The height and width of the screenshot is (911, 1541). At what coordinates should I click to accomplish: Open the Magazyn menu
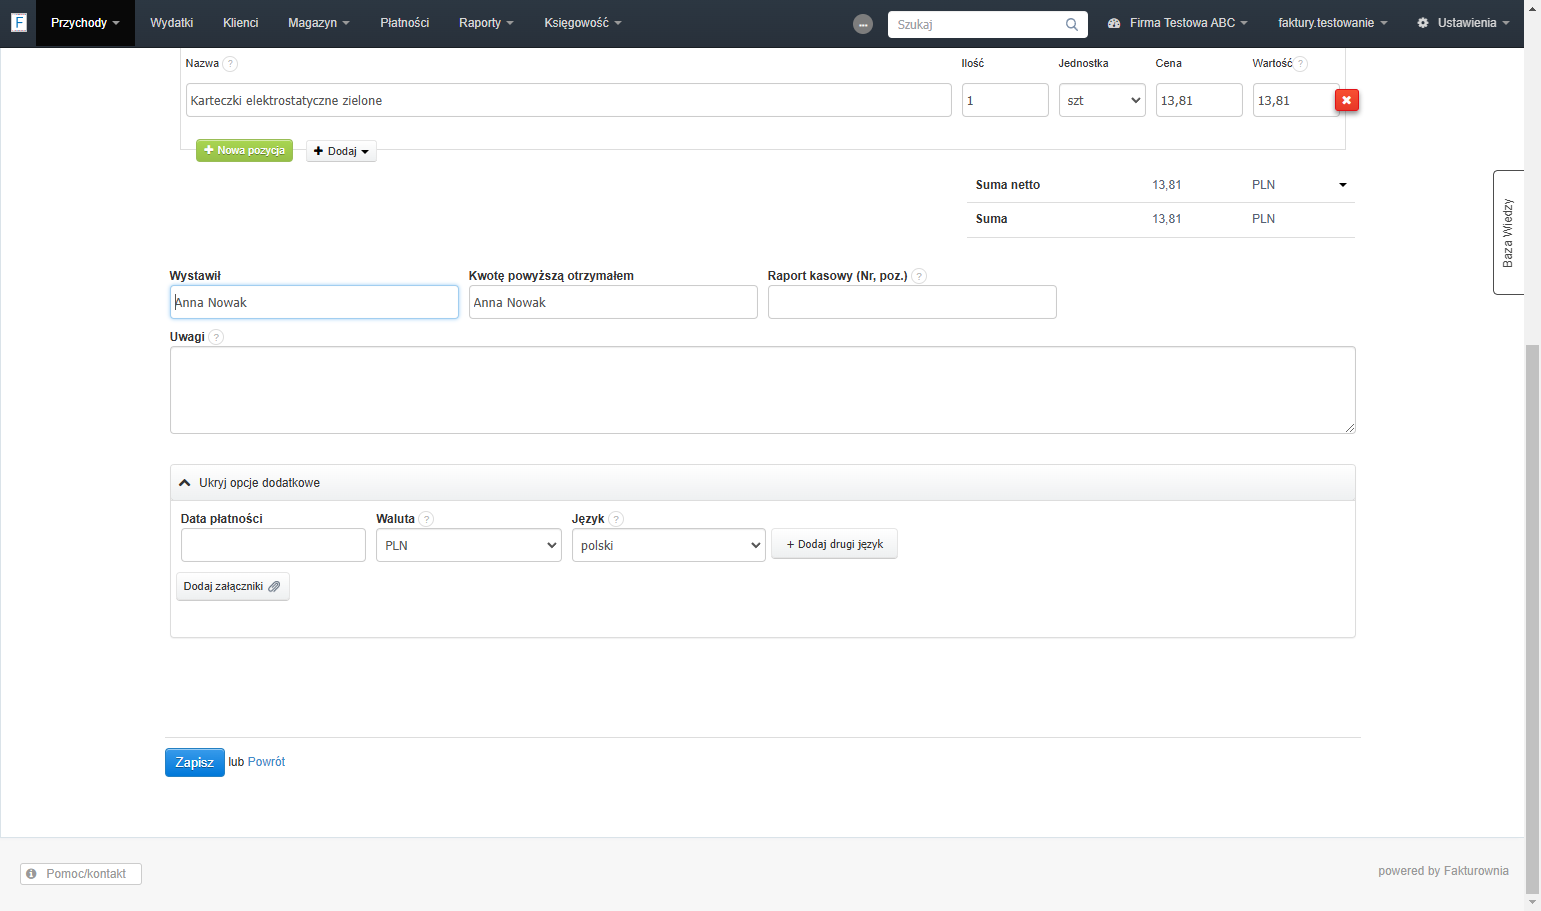click(318, 23)
